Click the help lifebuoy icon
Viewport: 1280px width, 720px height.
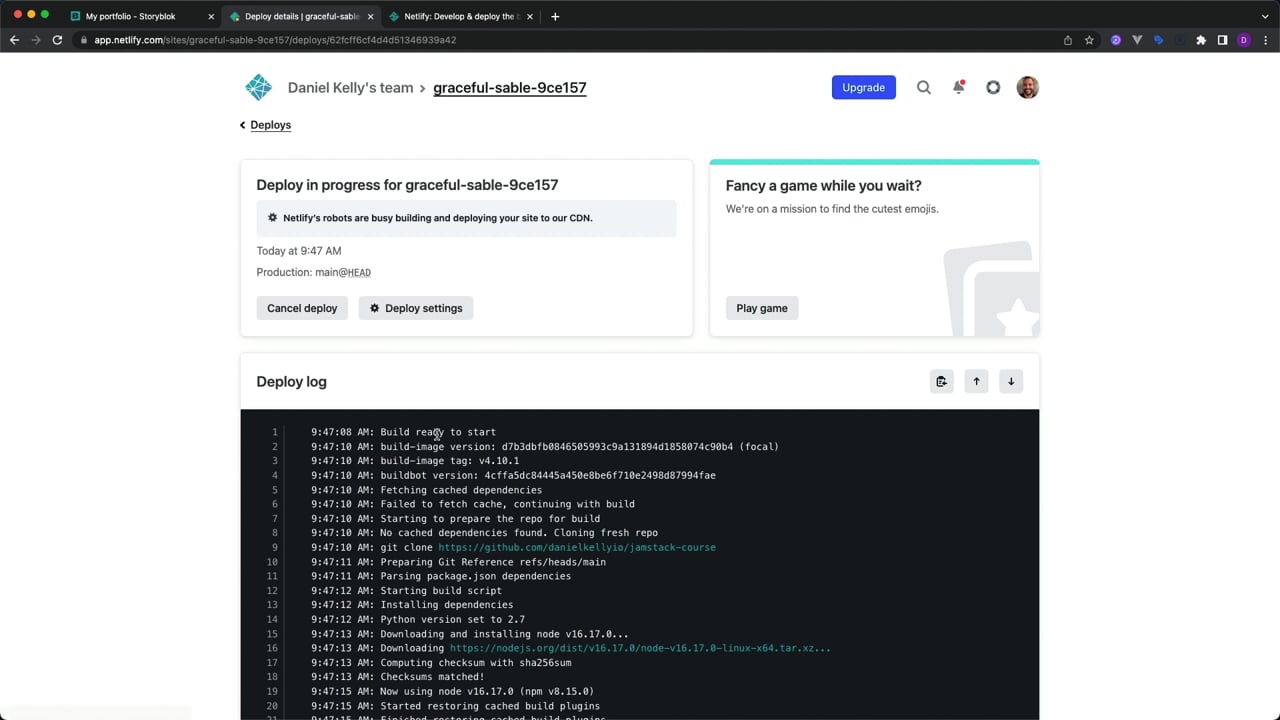coord(993,87)
